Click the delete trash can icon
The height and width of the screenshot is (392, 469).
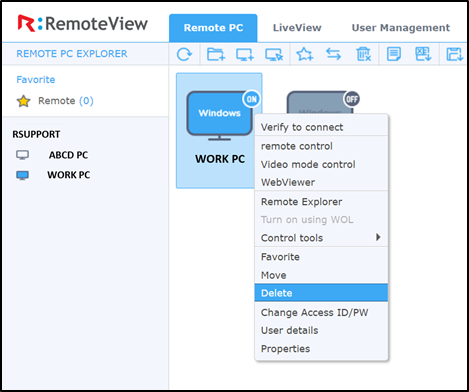[x=363, y=54]
